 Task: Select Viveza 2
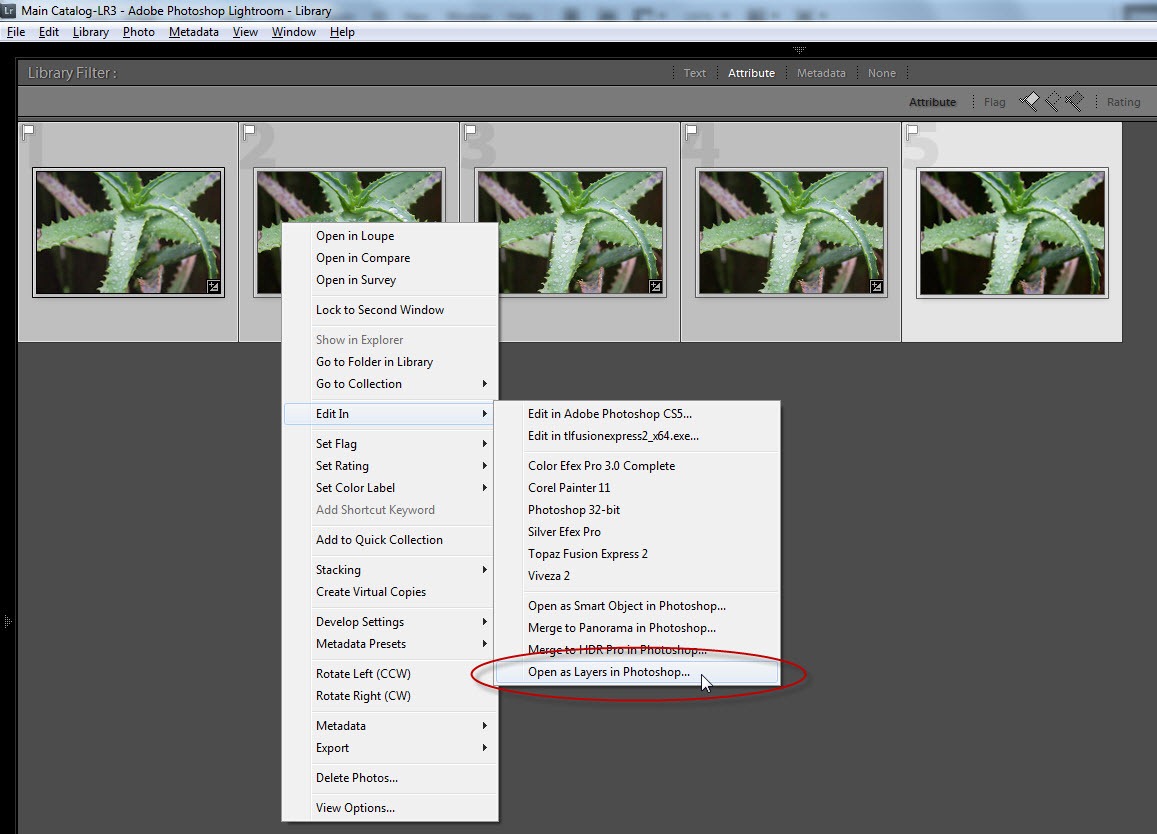(x=638, y=576)
